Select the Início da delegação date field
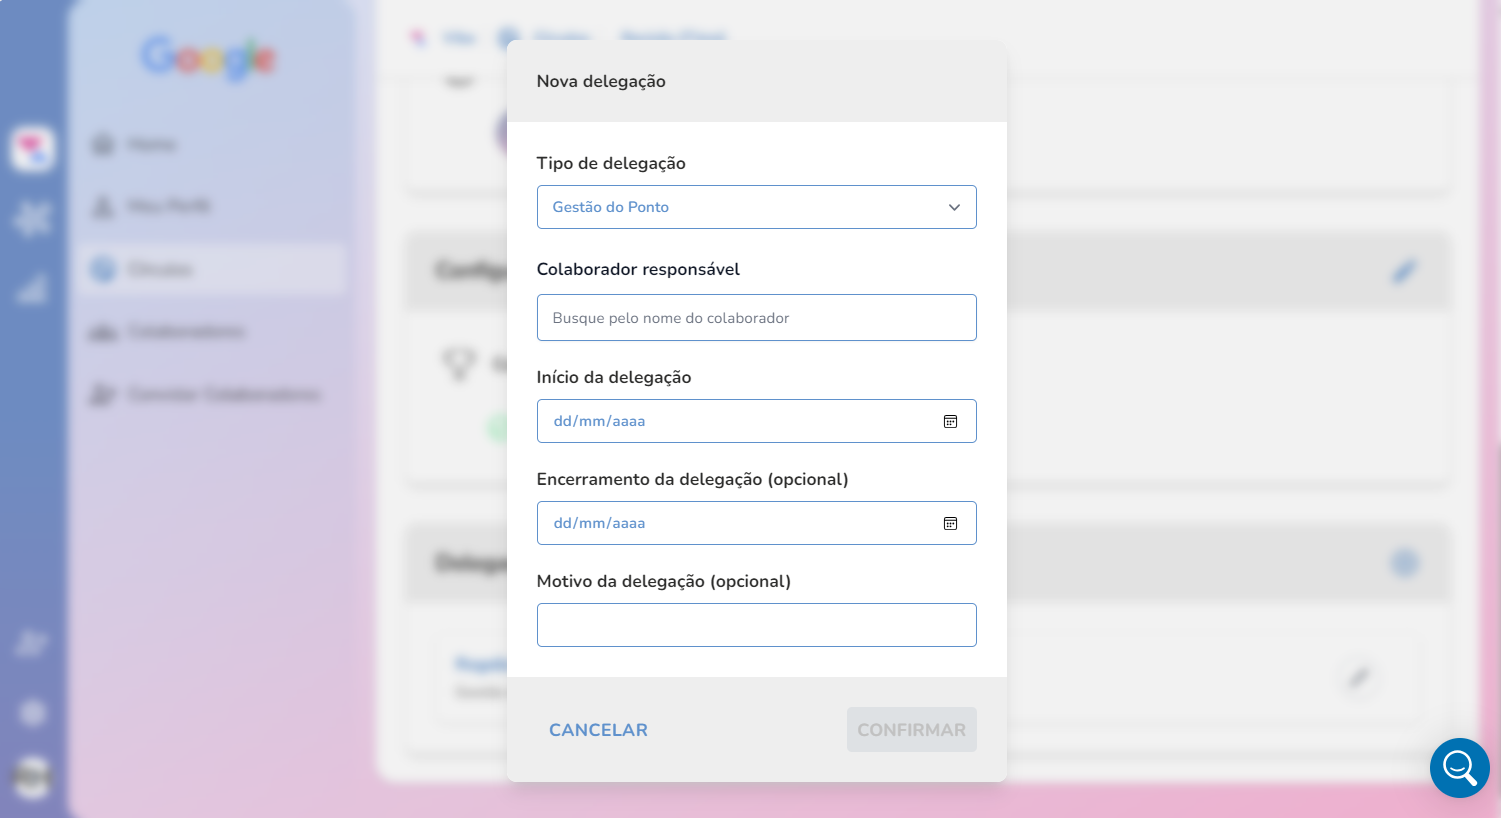Viewport: 1501px width, 818px height. click(x=756, y=421)
